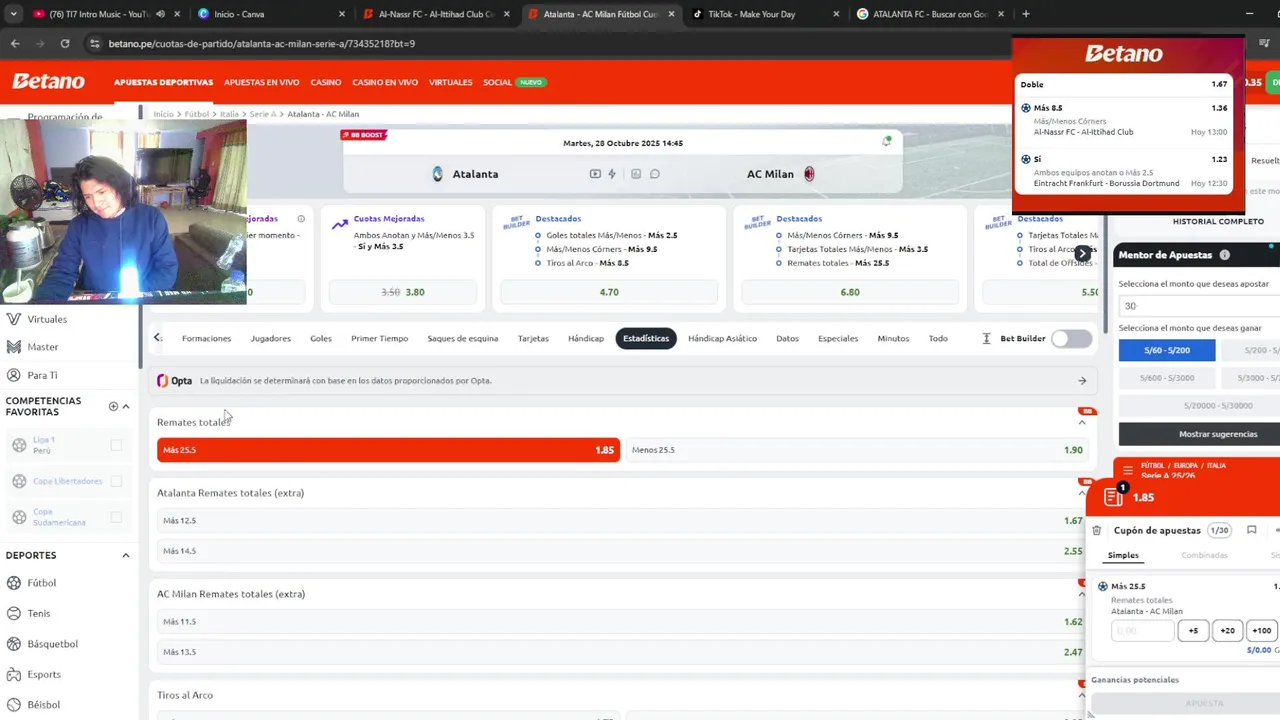Collapse AC Milan Remates totales (extra) section
1280x720 pixels.
click(1082, 594)
